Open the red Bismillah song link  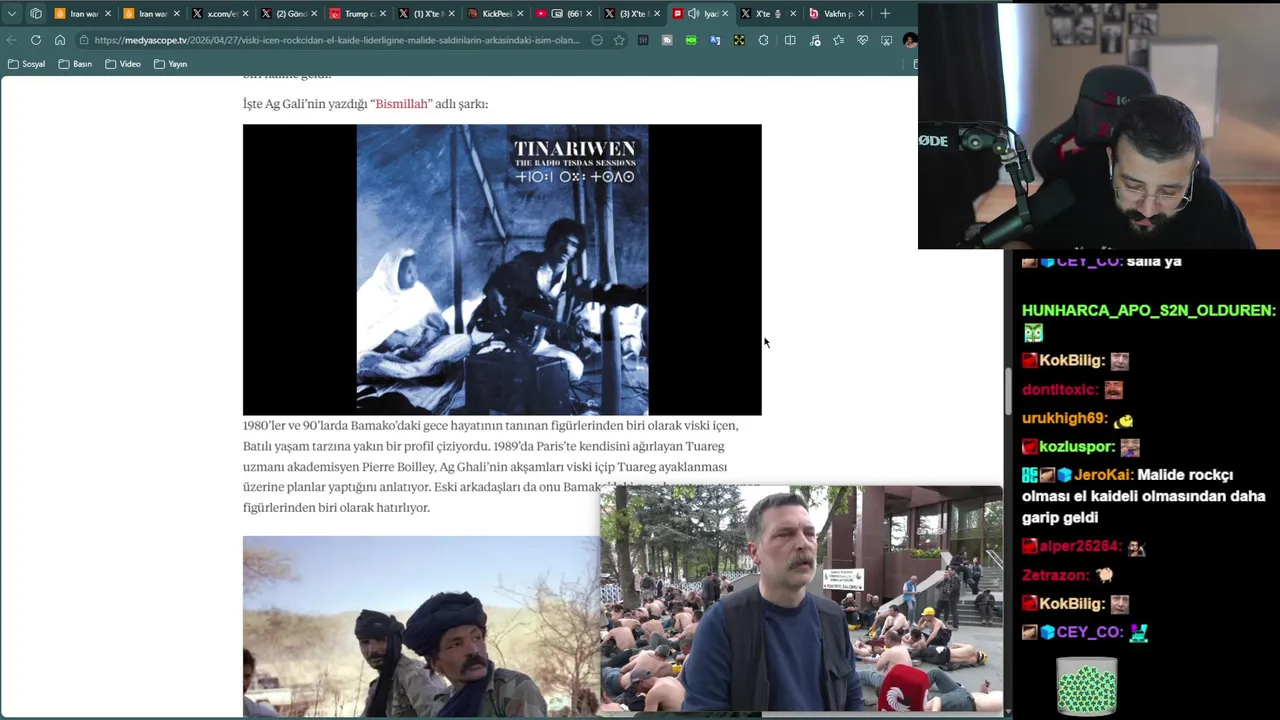[x=401, y=104]
